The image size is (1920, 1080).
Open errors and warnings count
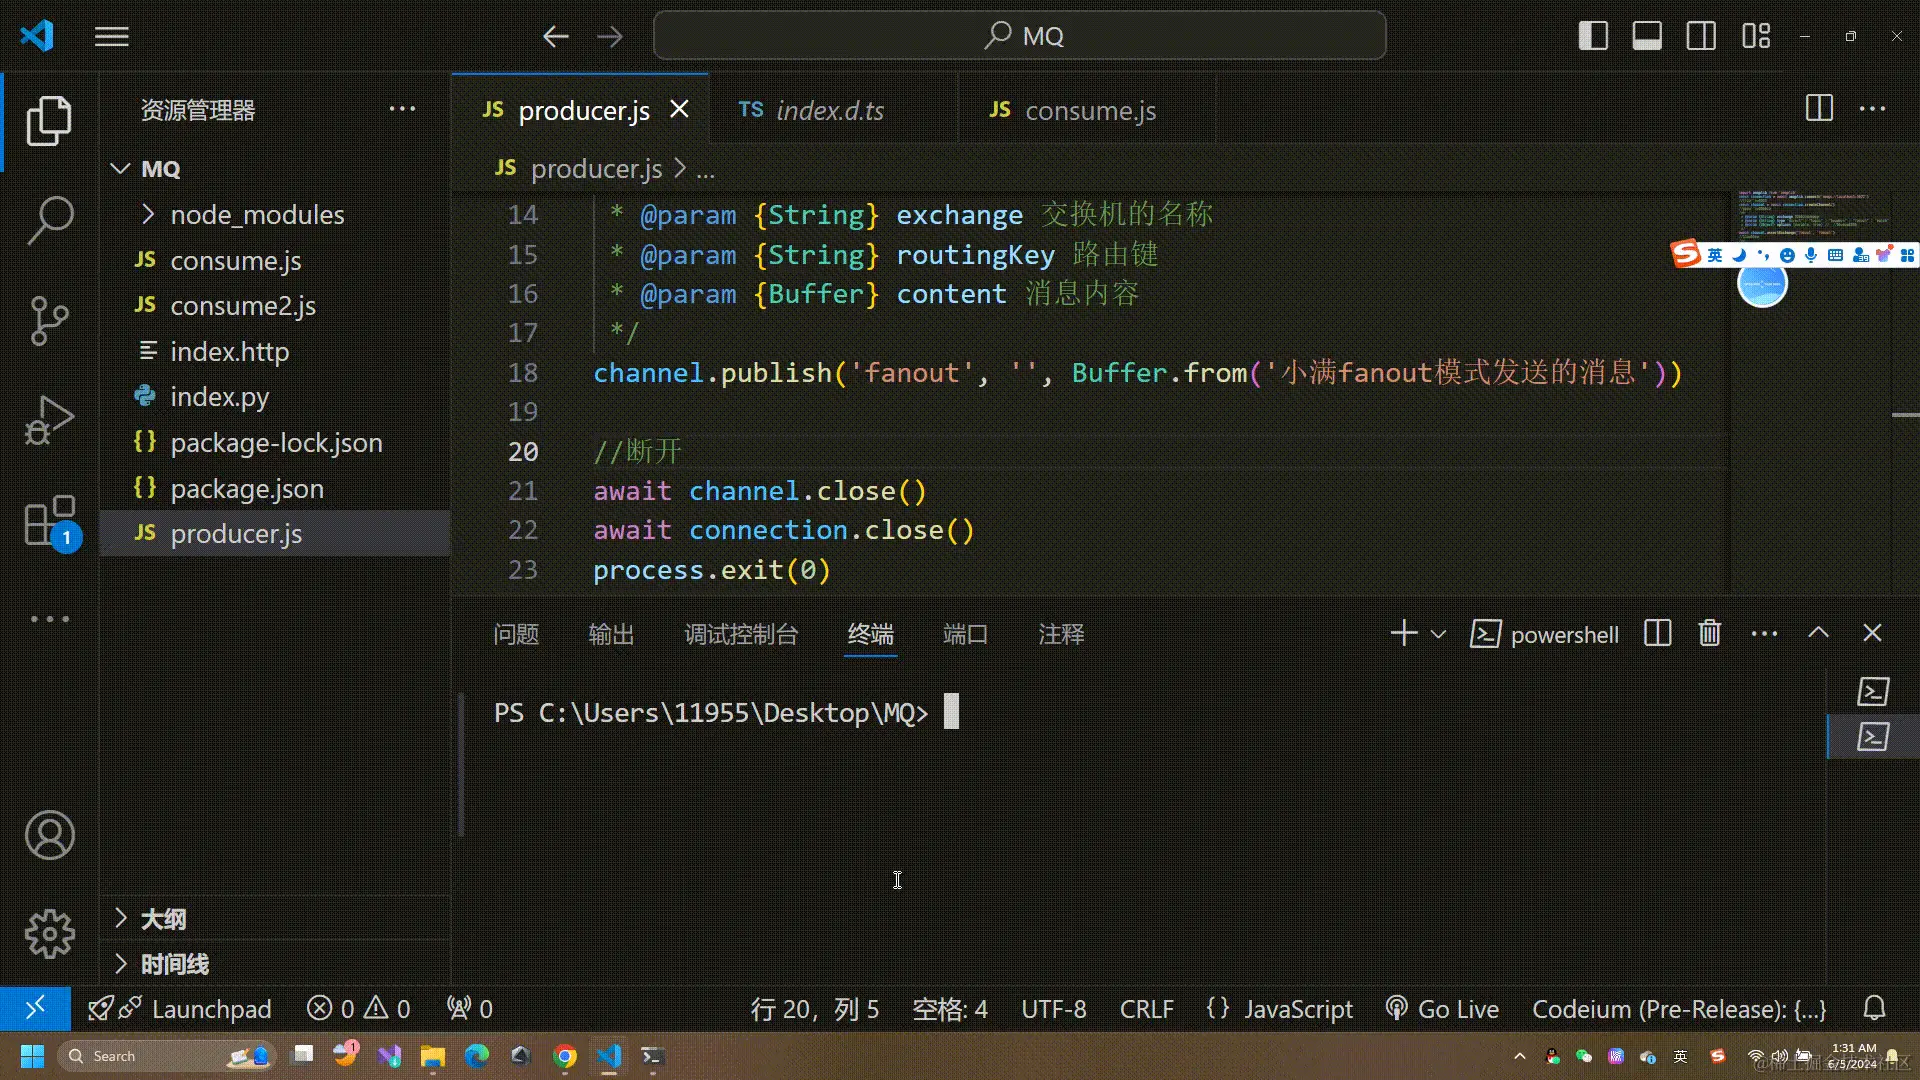358,1009
